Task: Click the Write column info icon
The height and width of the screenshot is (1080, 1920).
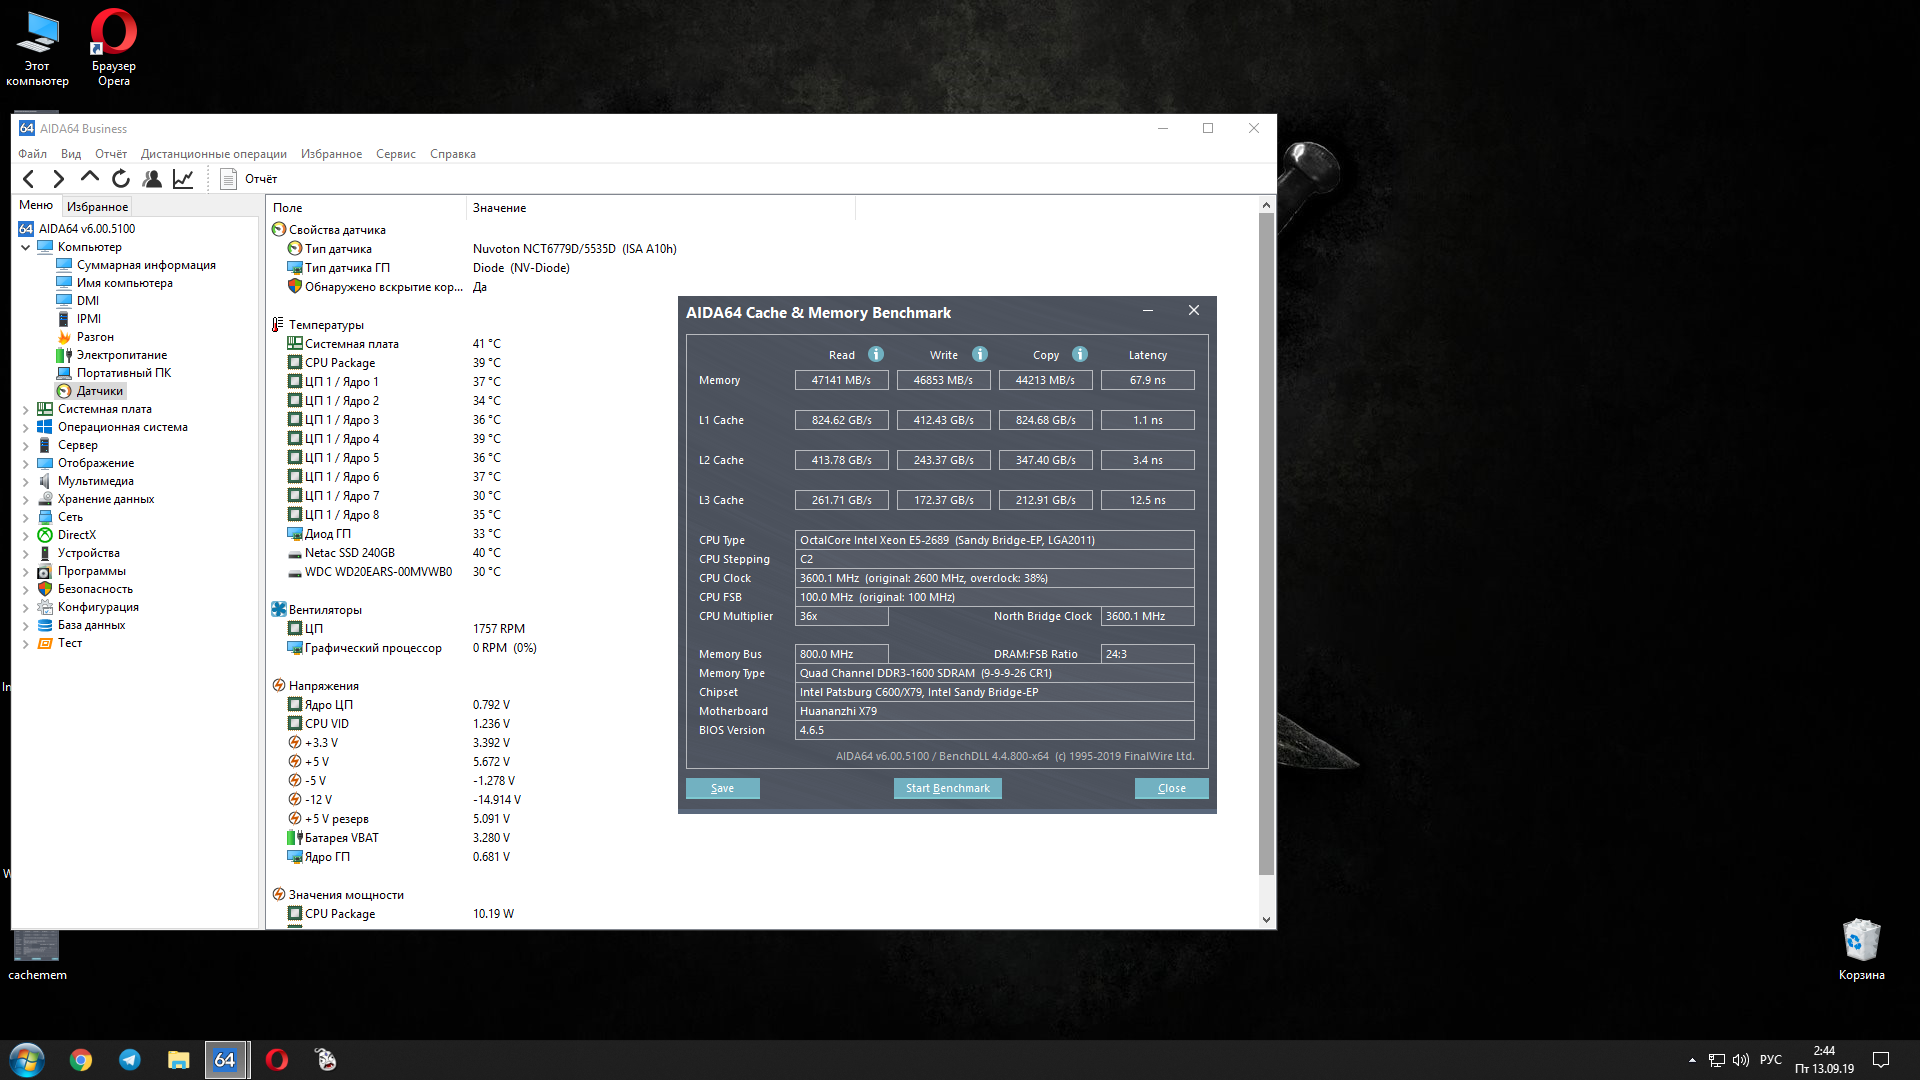Action: [x=980, y=354]
